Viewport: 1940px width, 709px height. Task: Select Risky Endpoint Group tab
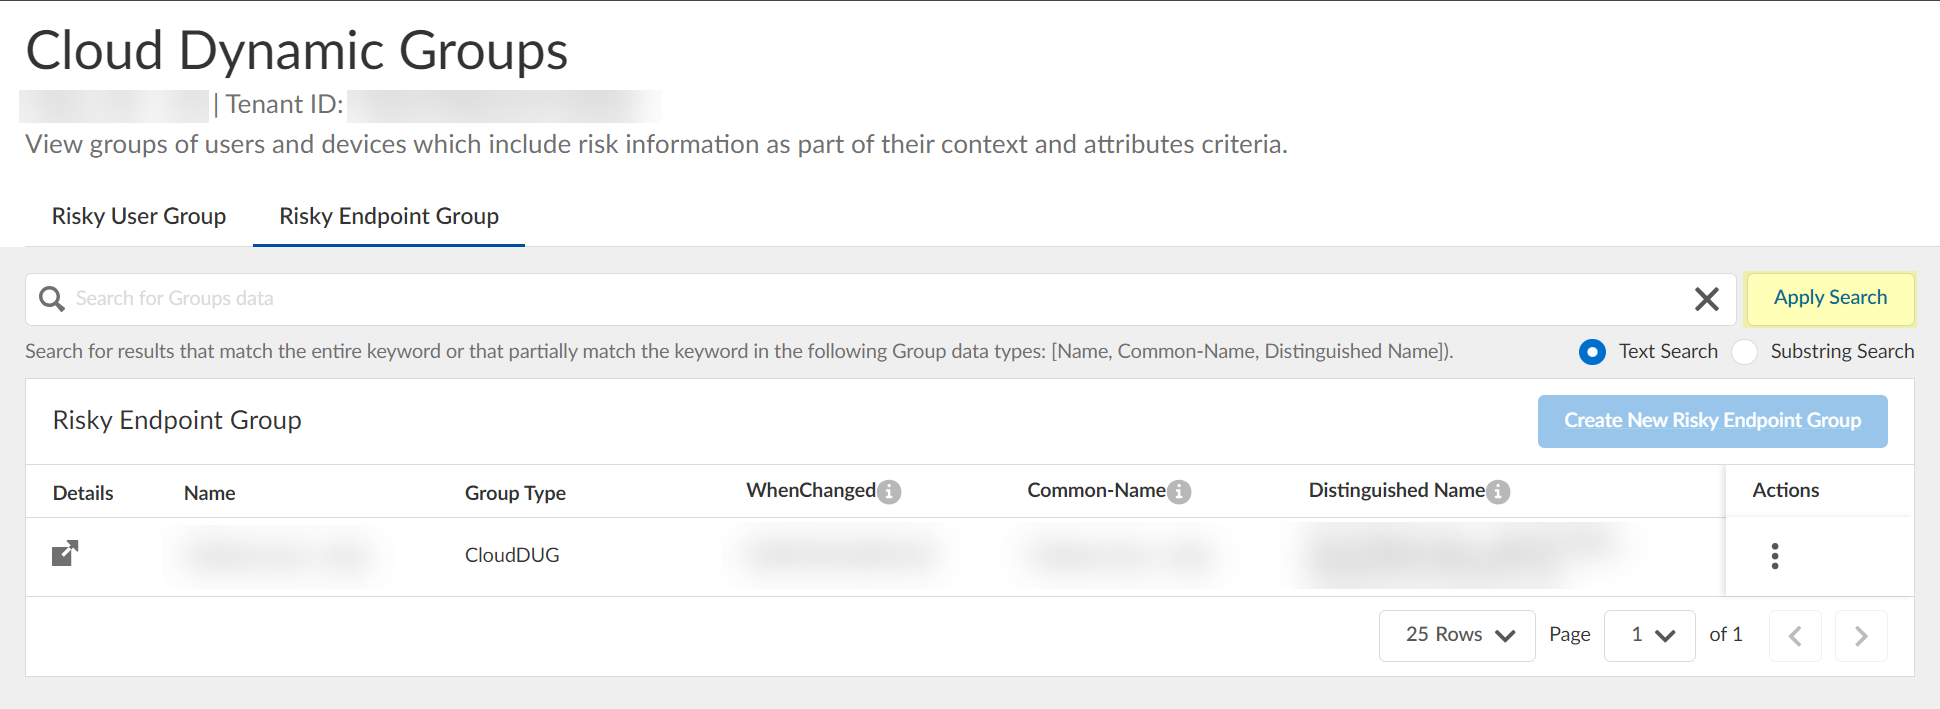(389, 216)
